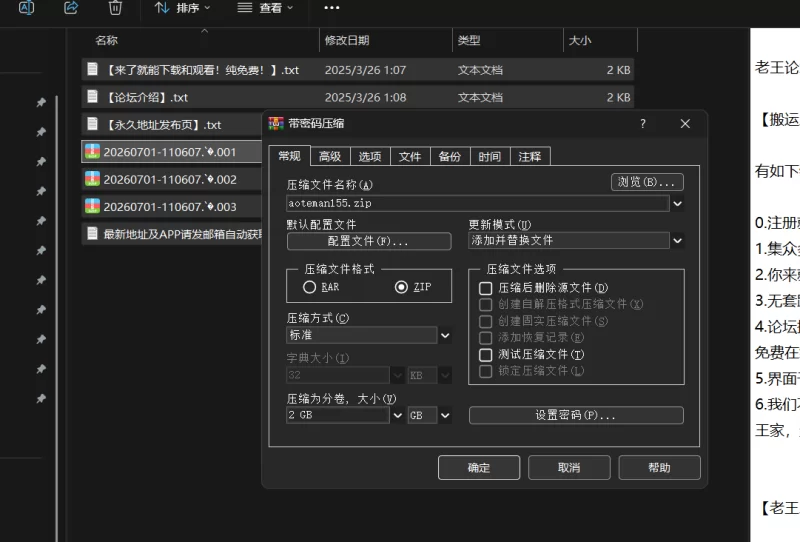Click file name 20260701-110607 ending .002
Screen dimensions: 800x542
[170, 179]
